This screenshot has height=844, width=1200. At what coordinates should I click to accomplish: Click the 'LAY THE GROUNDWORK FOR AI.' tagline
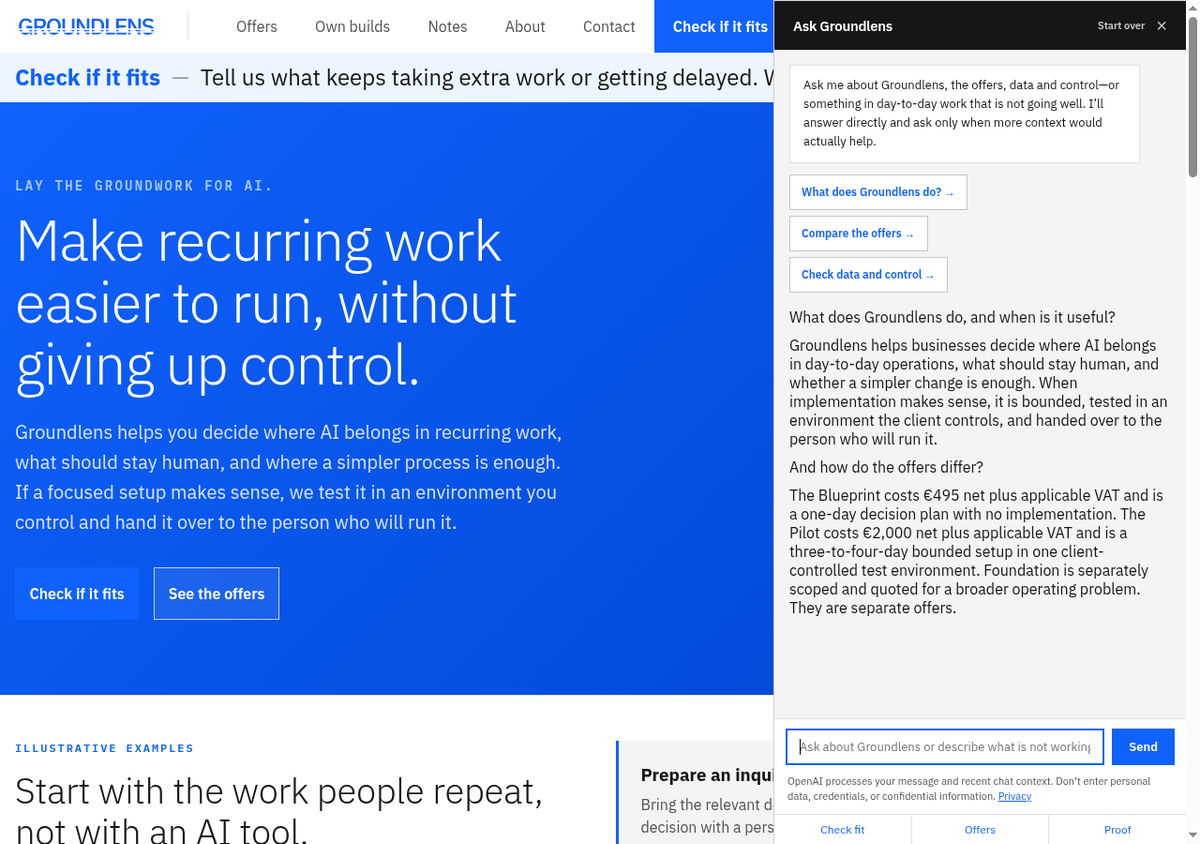(144, 186)
